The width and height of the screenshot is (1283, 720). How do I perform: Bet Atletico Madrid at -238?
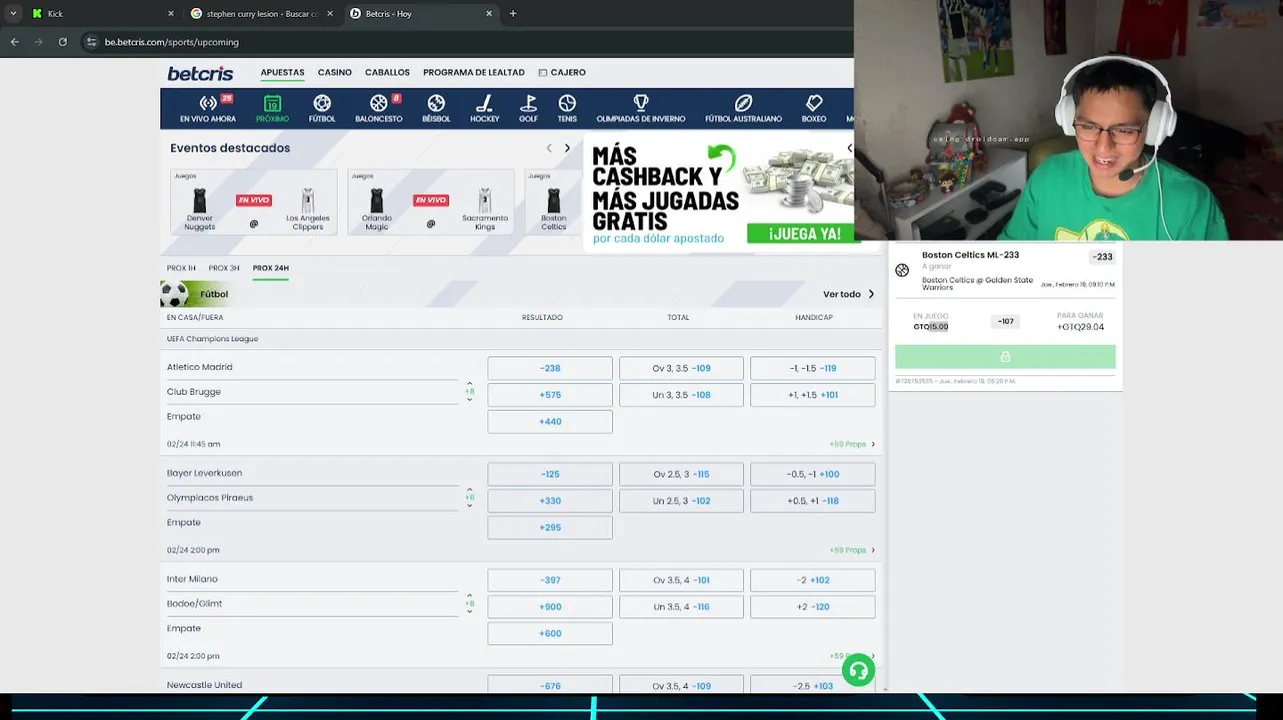point(550,368)
